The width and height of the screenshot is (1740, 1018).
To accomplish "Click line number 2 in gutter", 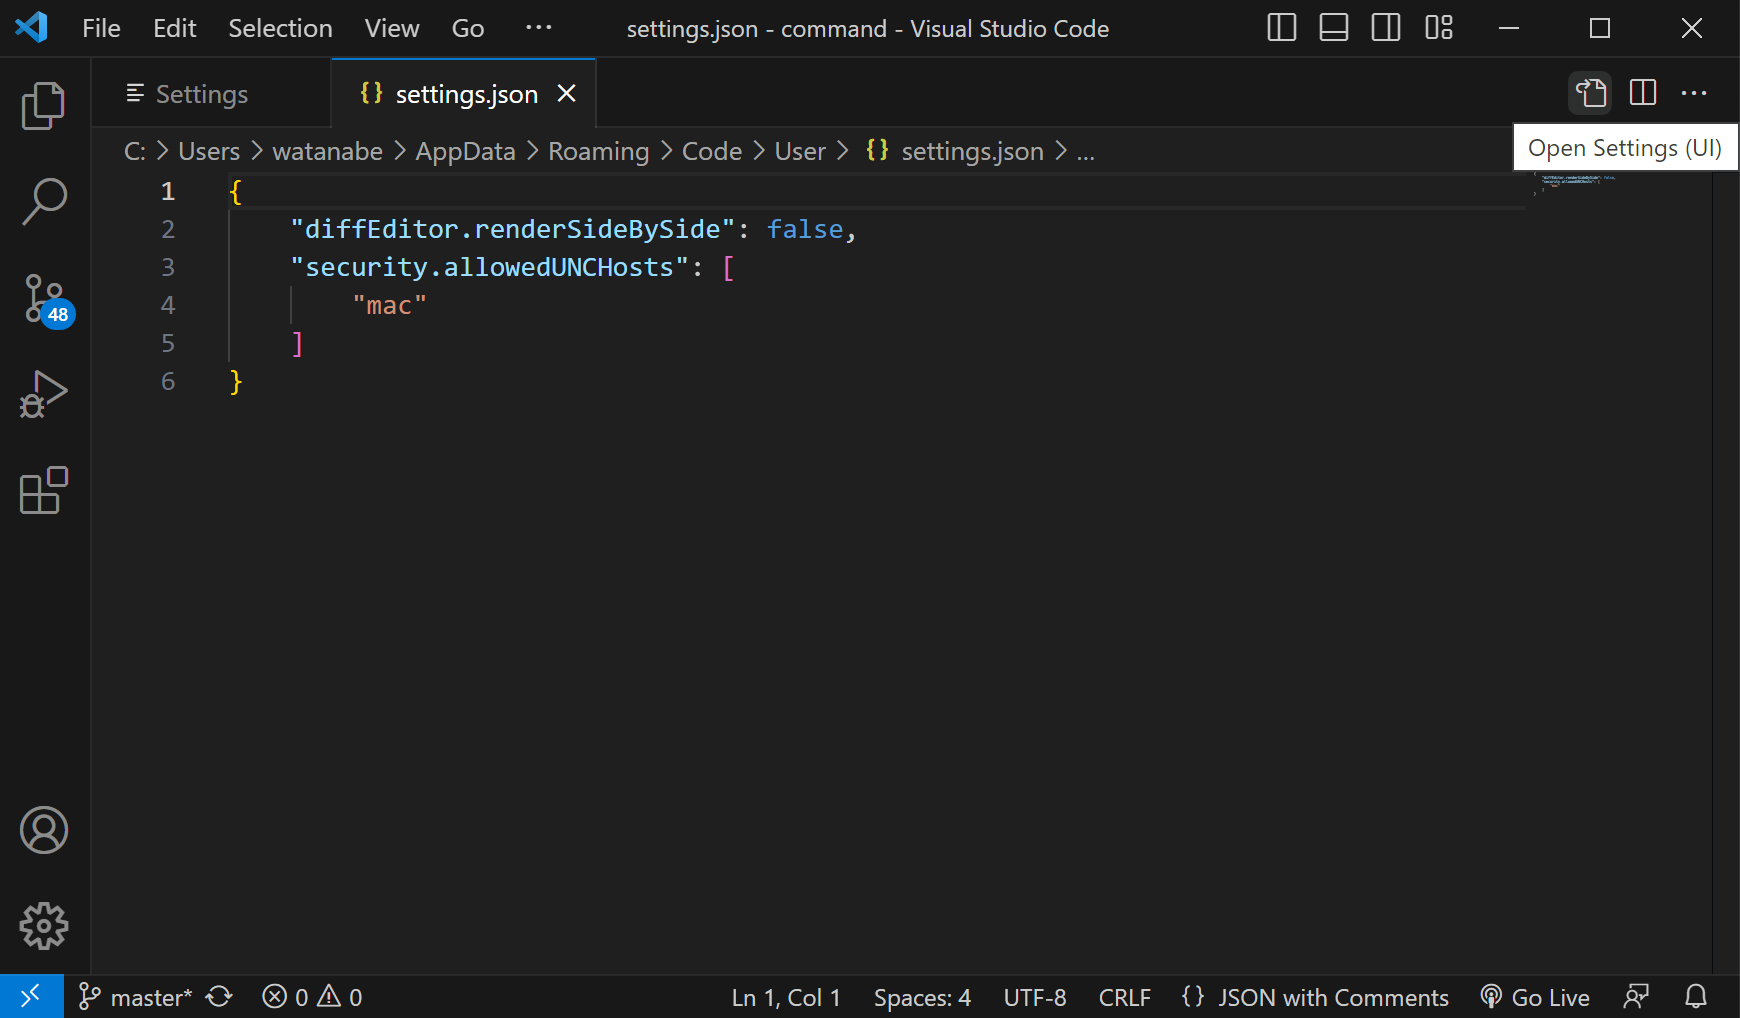I will pos(168,229).
